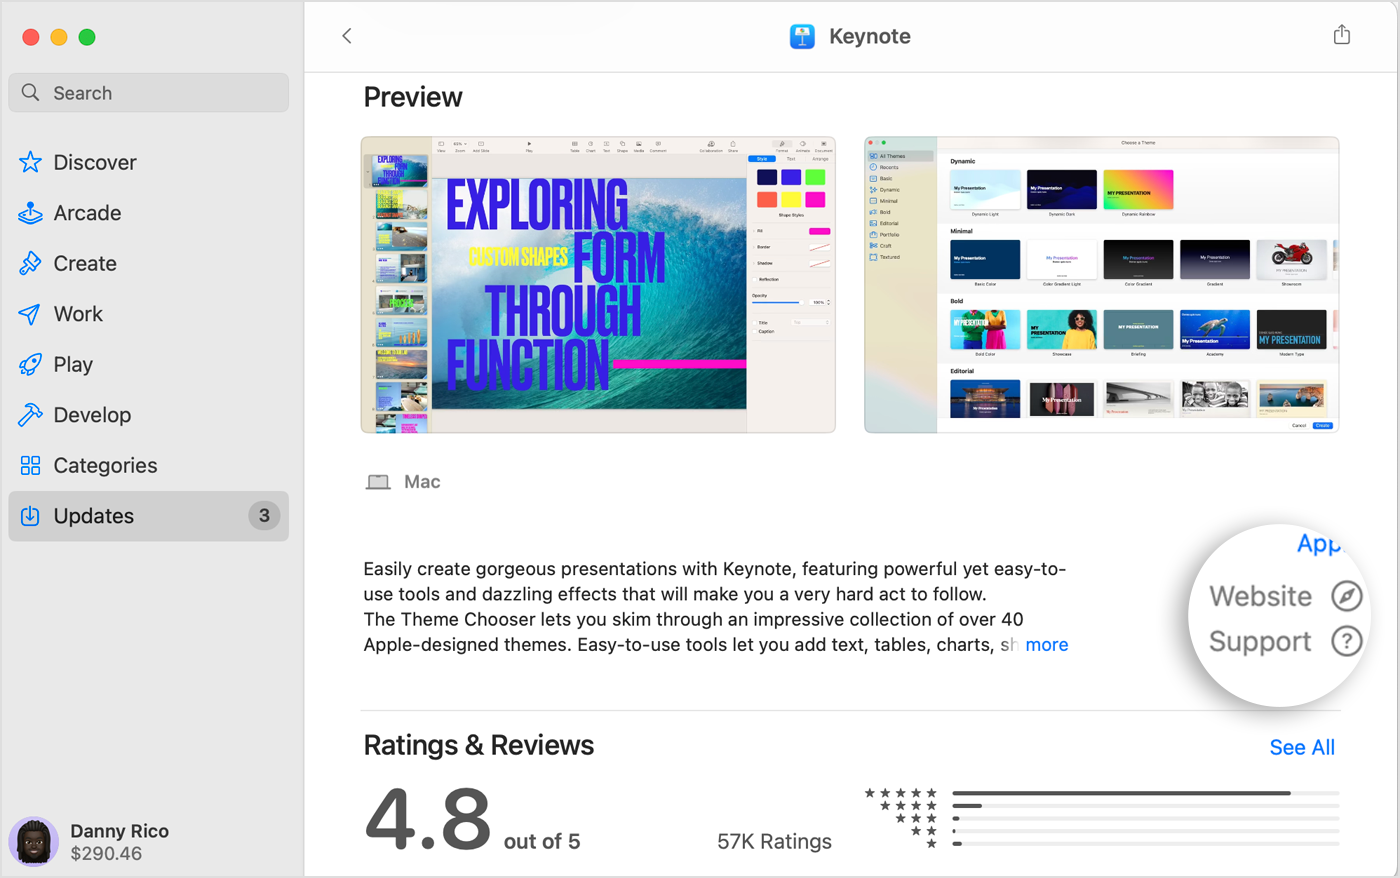Click the Preview section heading
This screenshot has width=1400, height=878.
coord(413,97)
